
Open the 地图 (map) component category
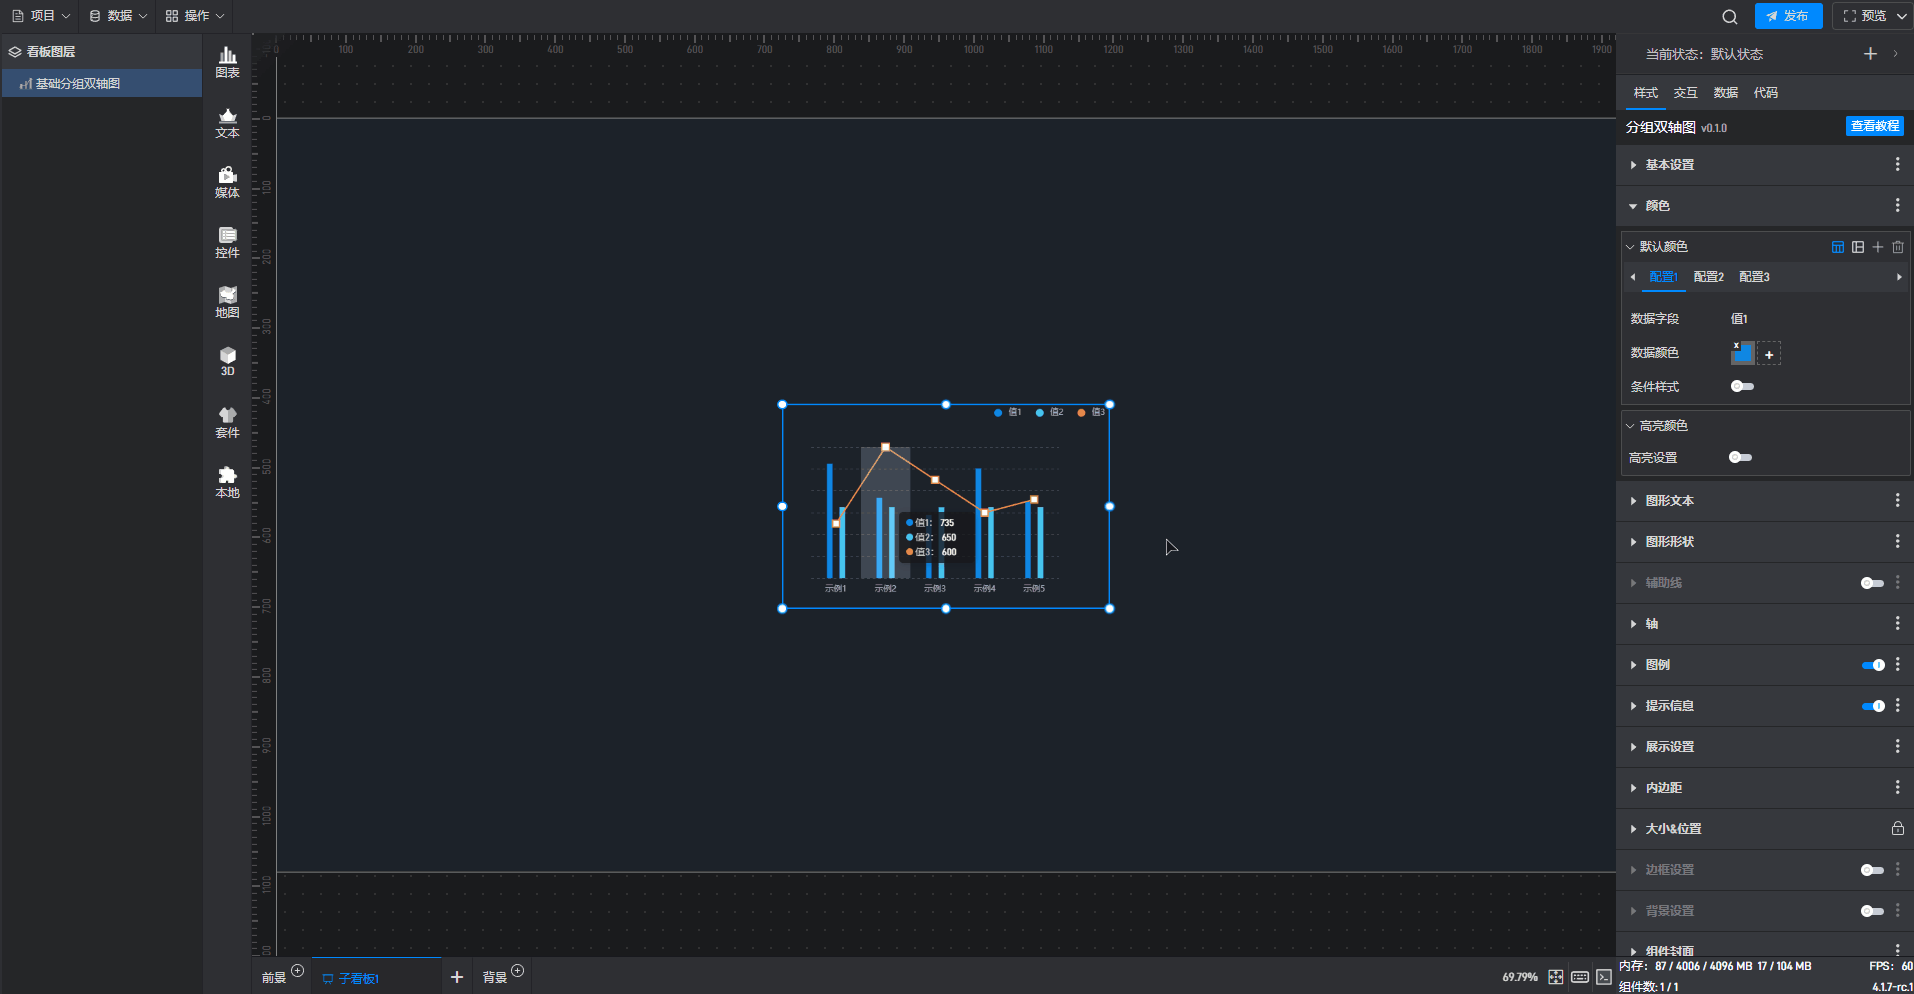227,302
